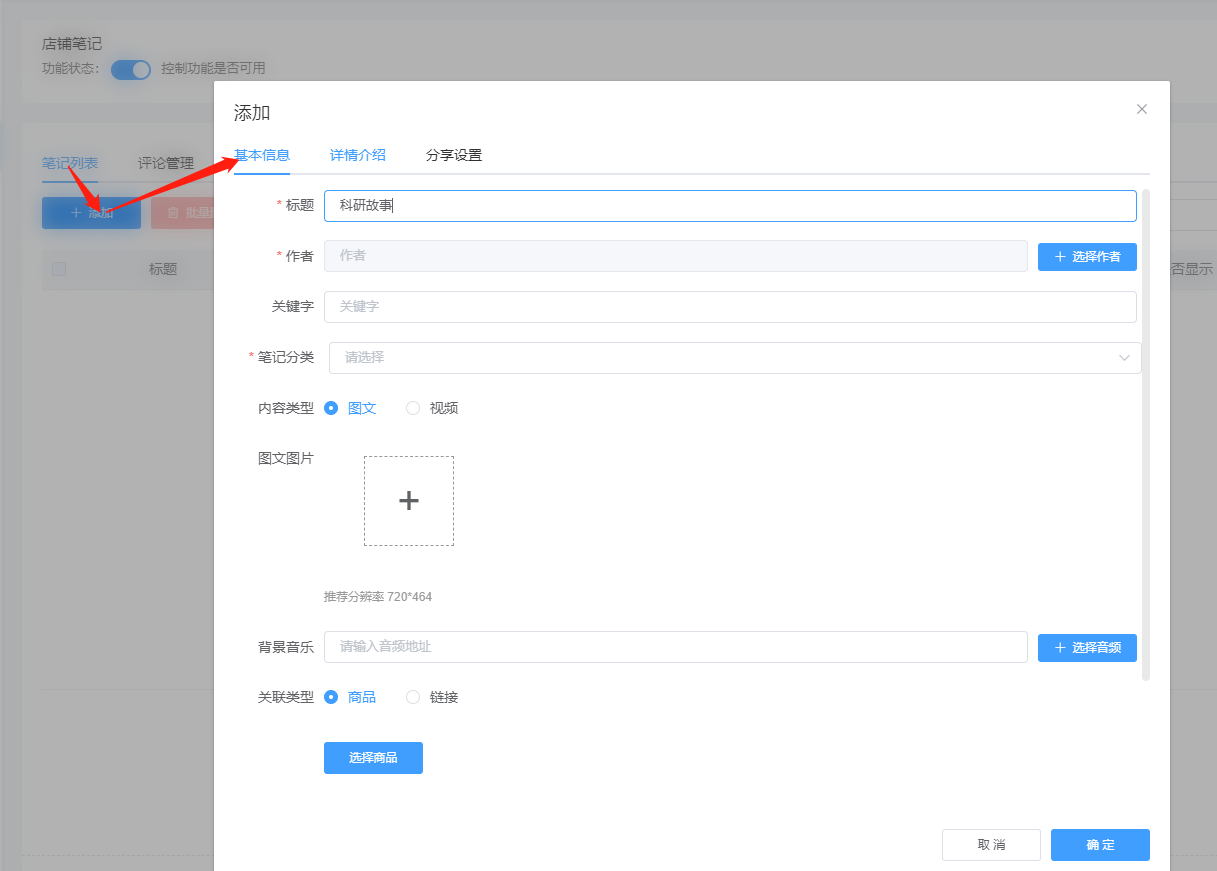Choose 商品 as the 关联类型
The image size is (1217, 871).
pyautogui.click(x=331, y=697)
